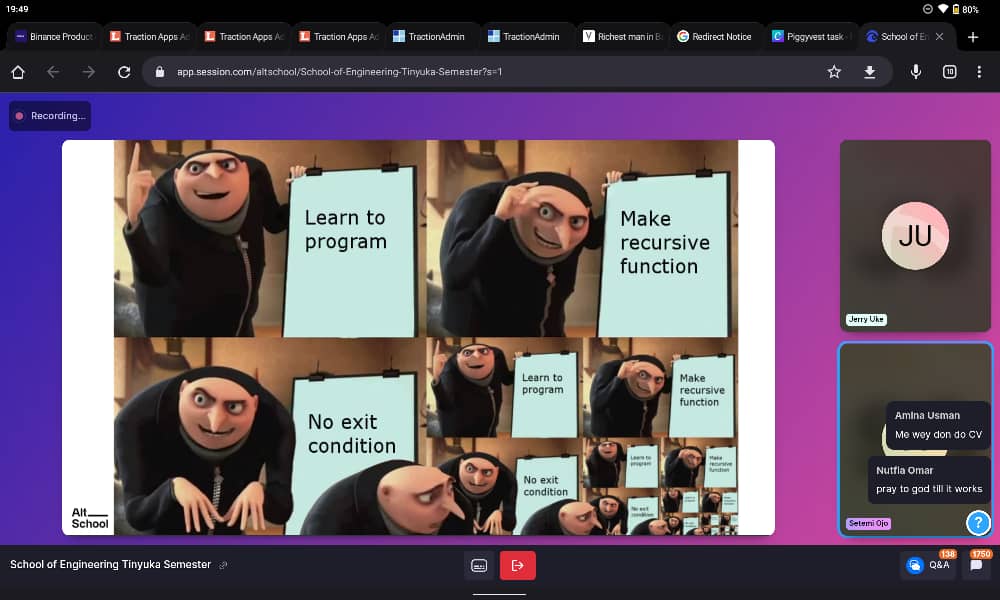
Task: Tap the Wi-Fi status icon
Action: 943,9
